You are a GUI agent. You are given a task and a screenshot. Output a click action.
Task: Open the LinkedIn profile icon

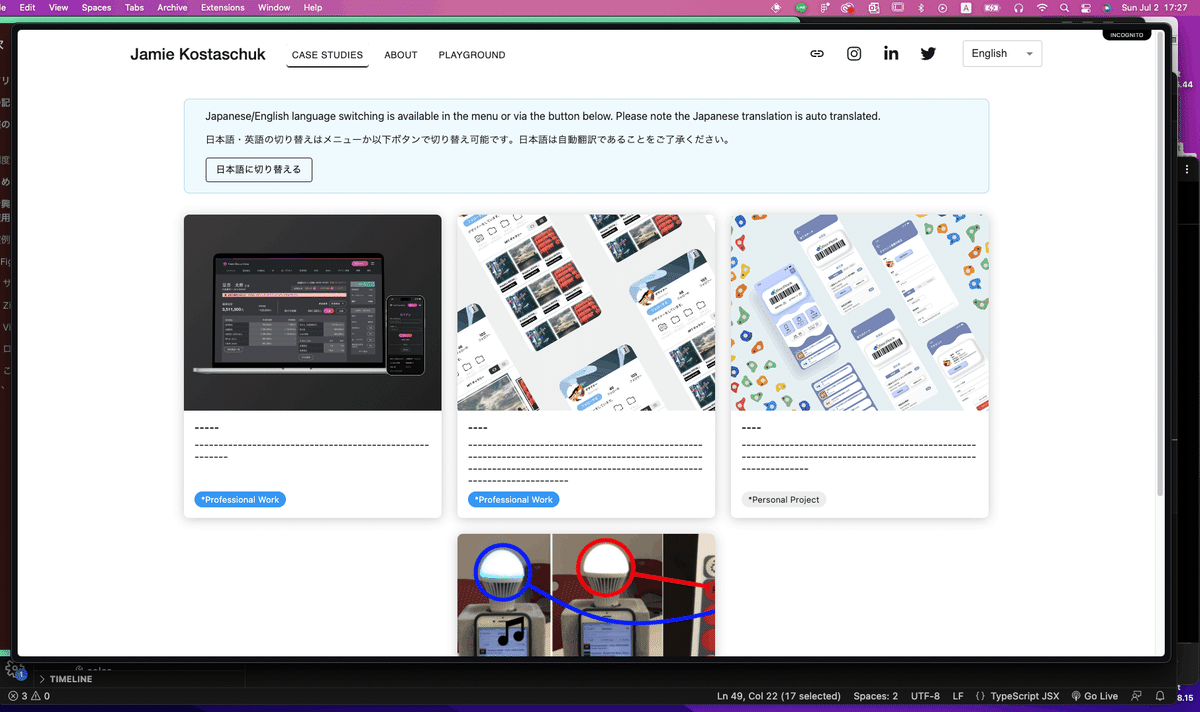(x=891, y=54)
